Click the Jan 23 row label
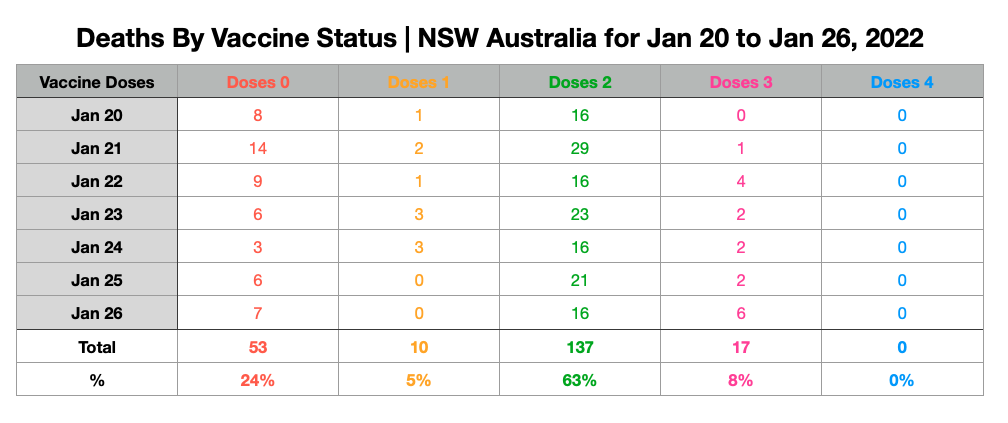 pyautogui.click(x=97, y=214)
